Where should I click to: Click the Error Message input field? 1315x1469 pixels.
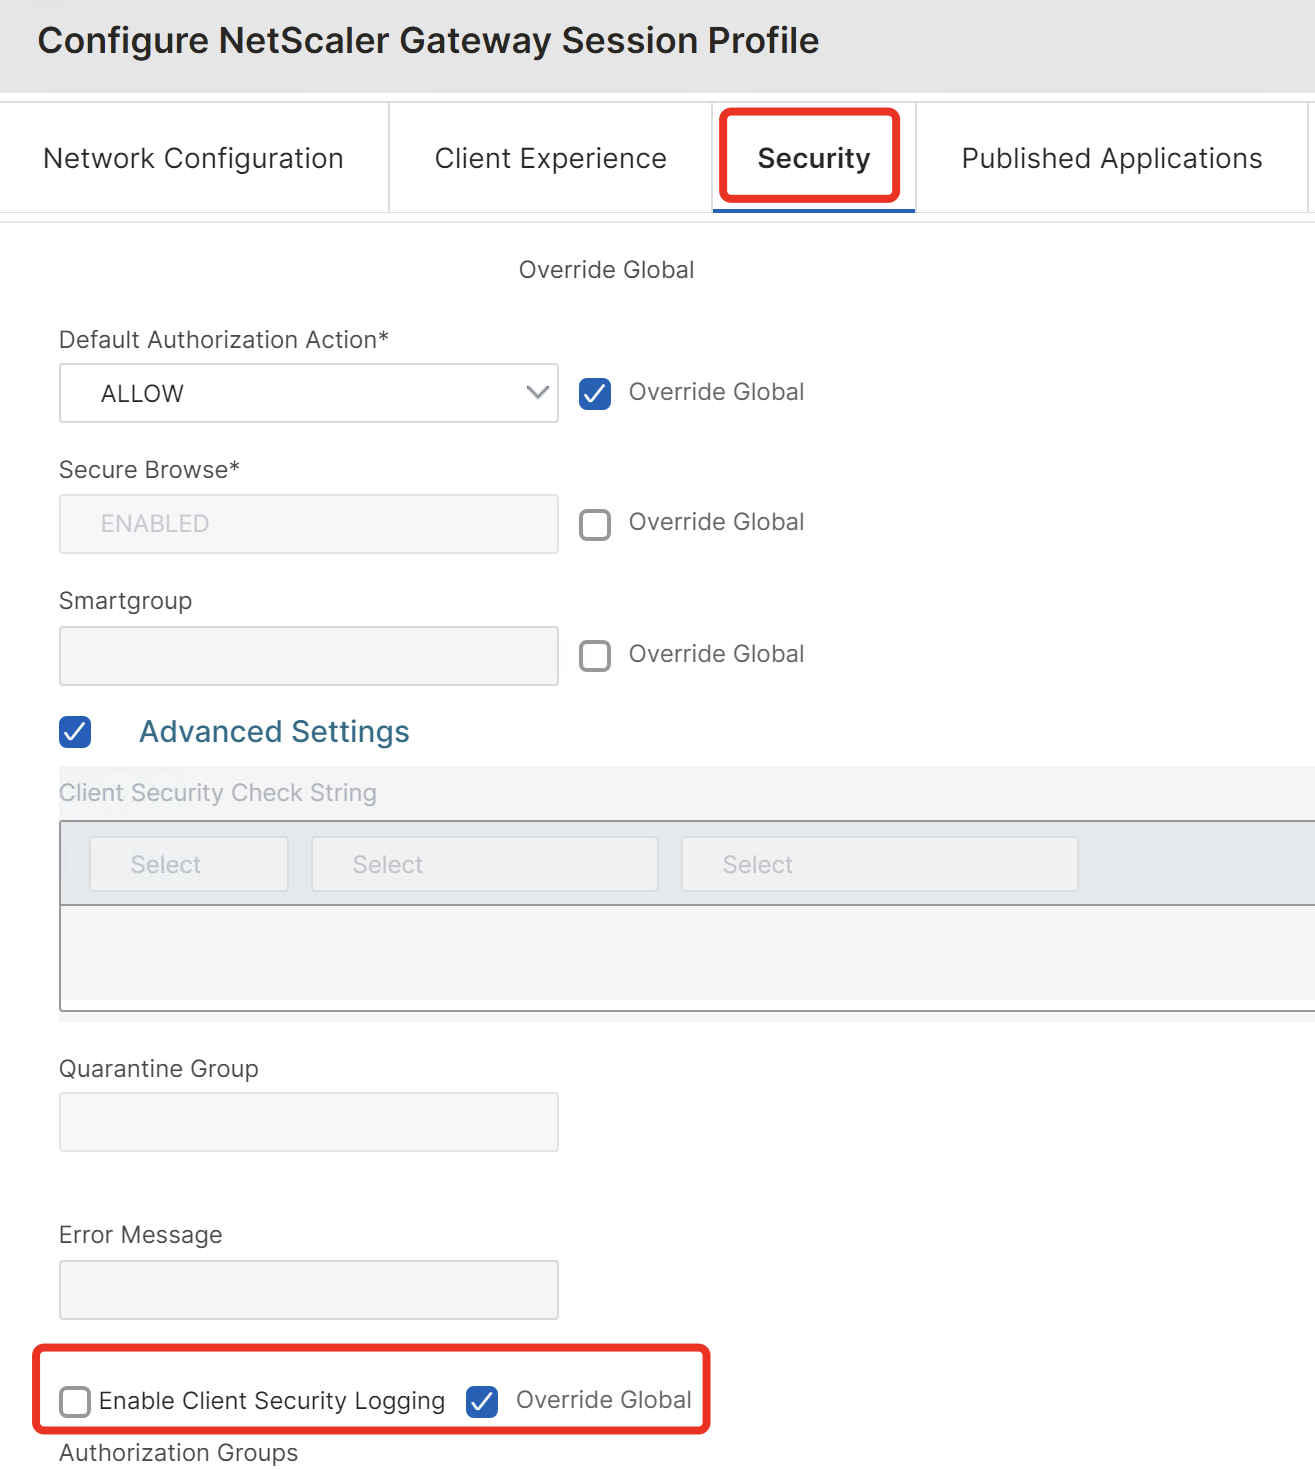[x=309, y=1290]
